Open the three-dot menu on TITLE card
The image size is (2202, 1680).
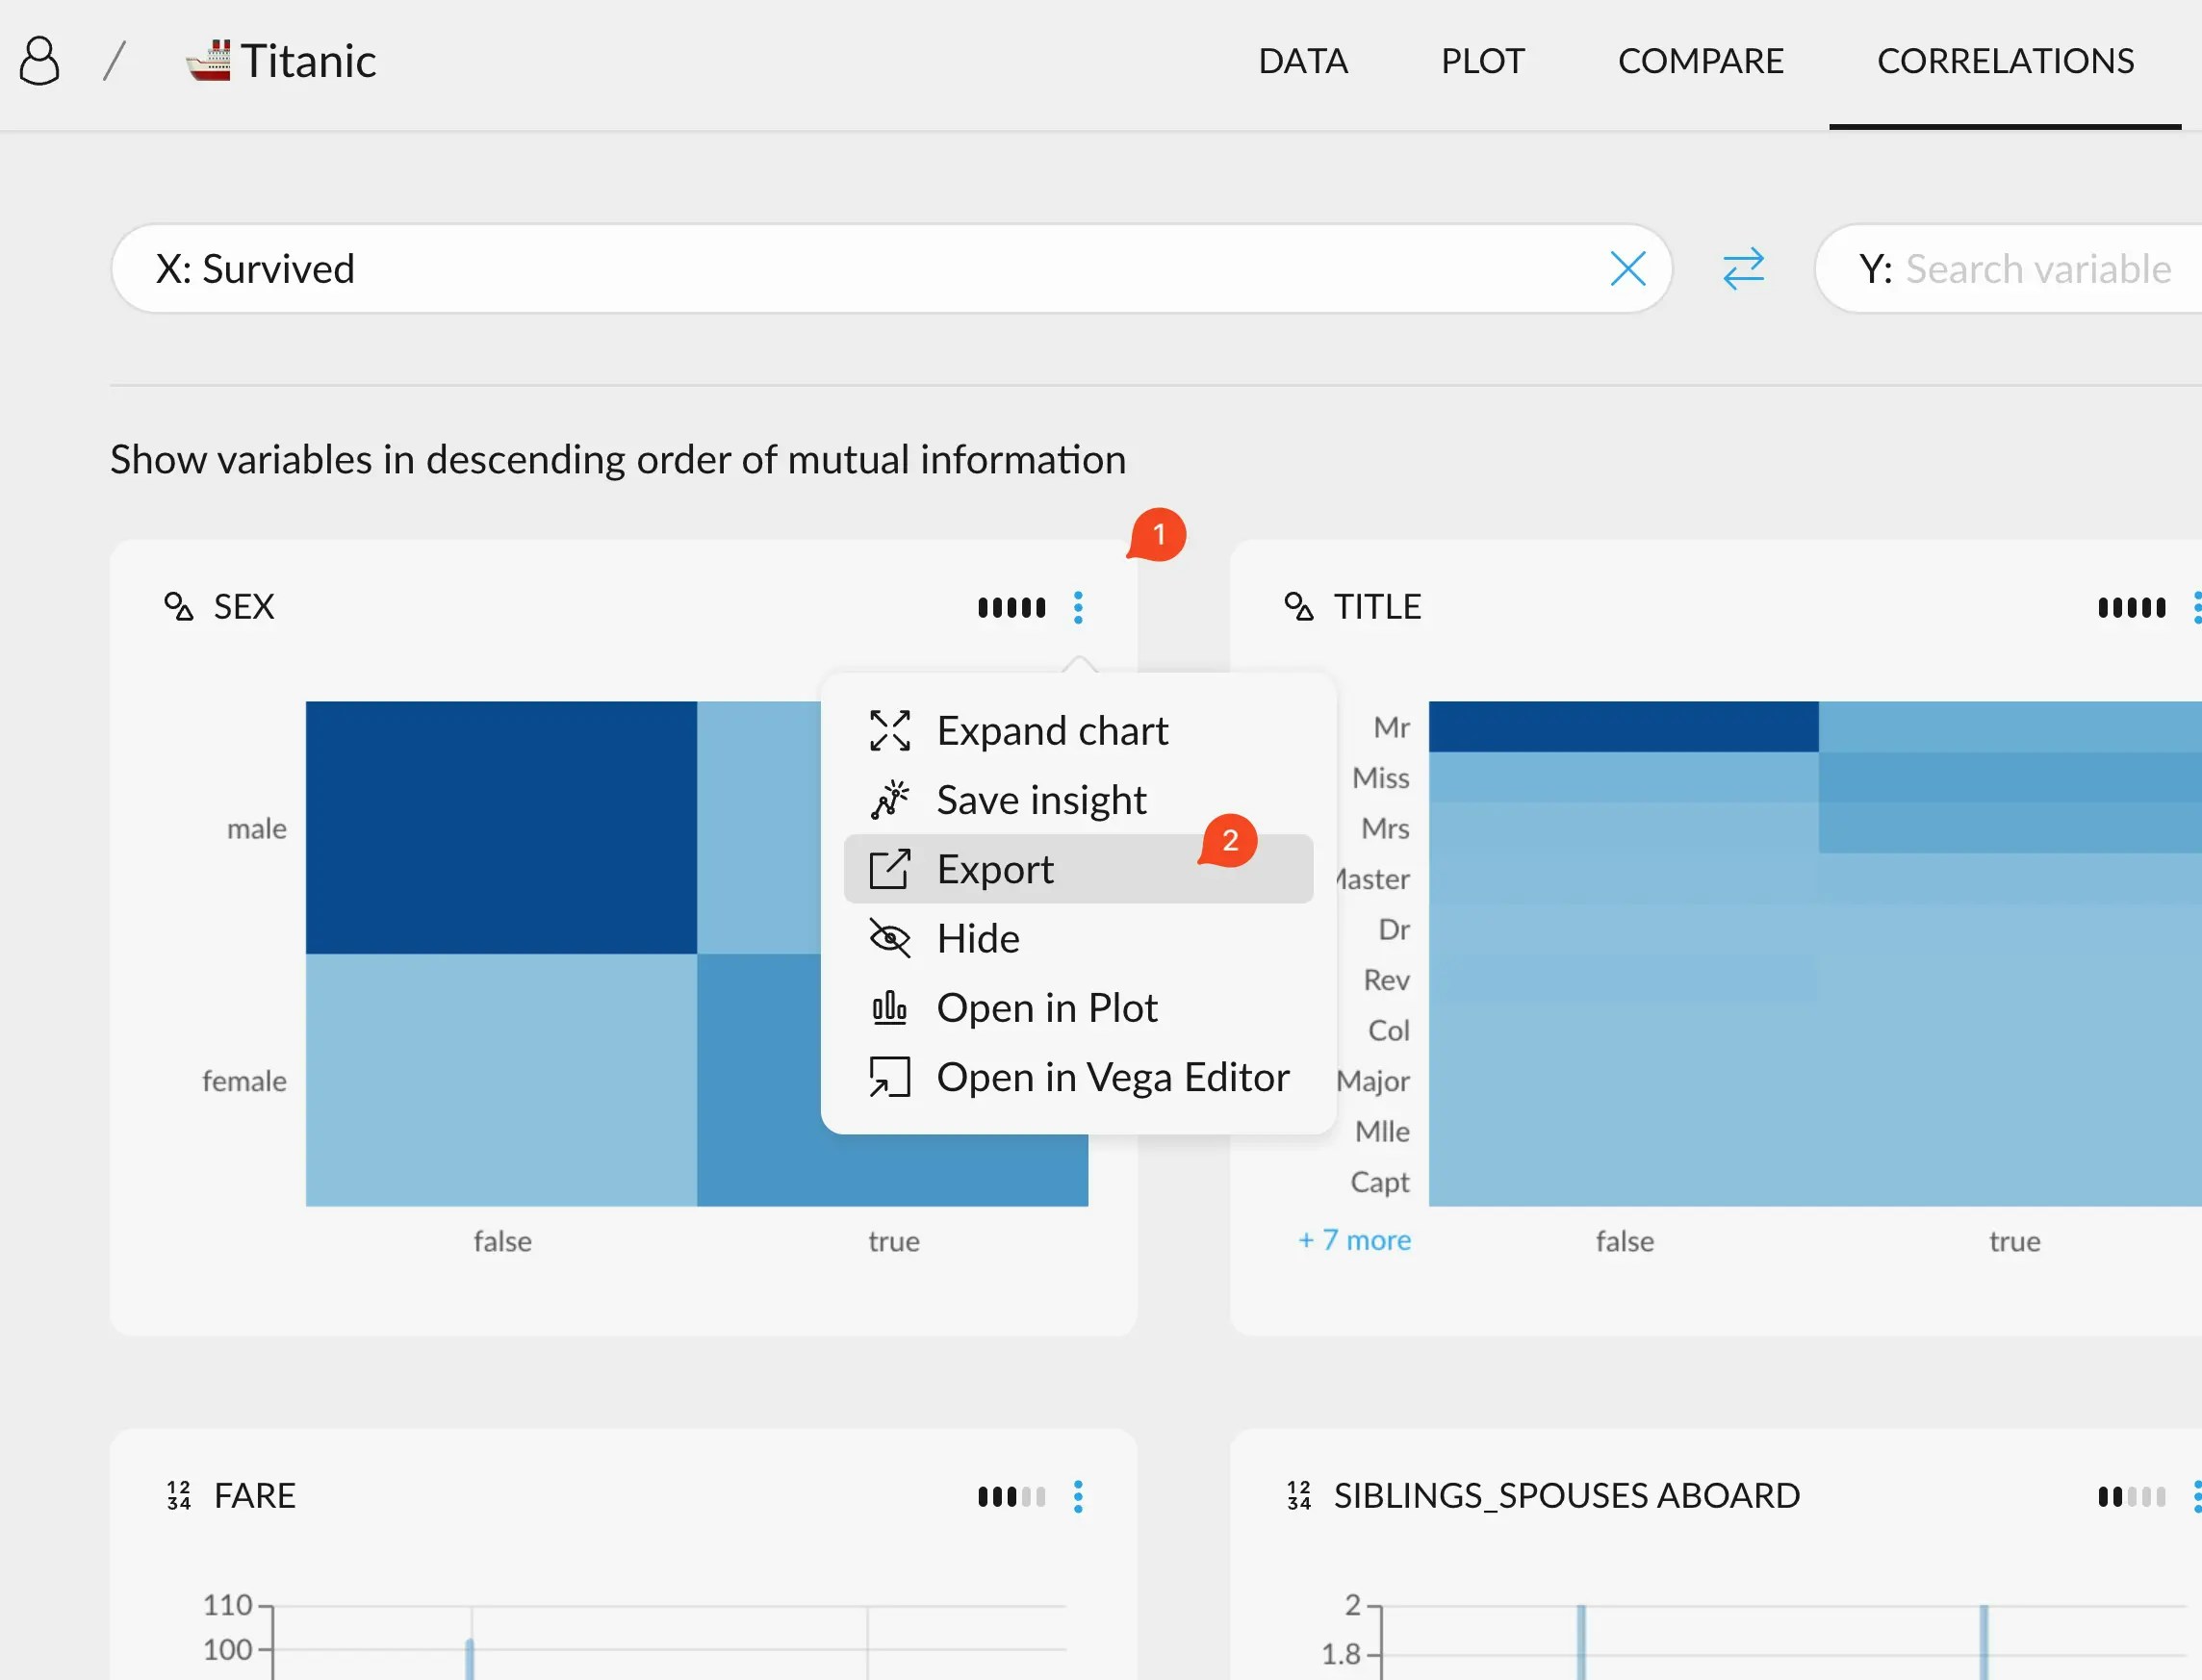click(2196, 607)
